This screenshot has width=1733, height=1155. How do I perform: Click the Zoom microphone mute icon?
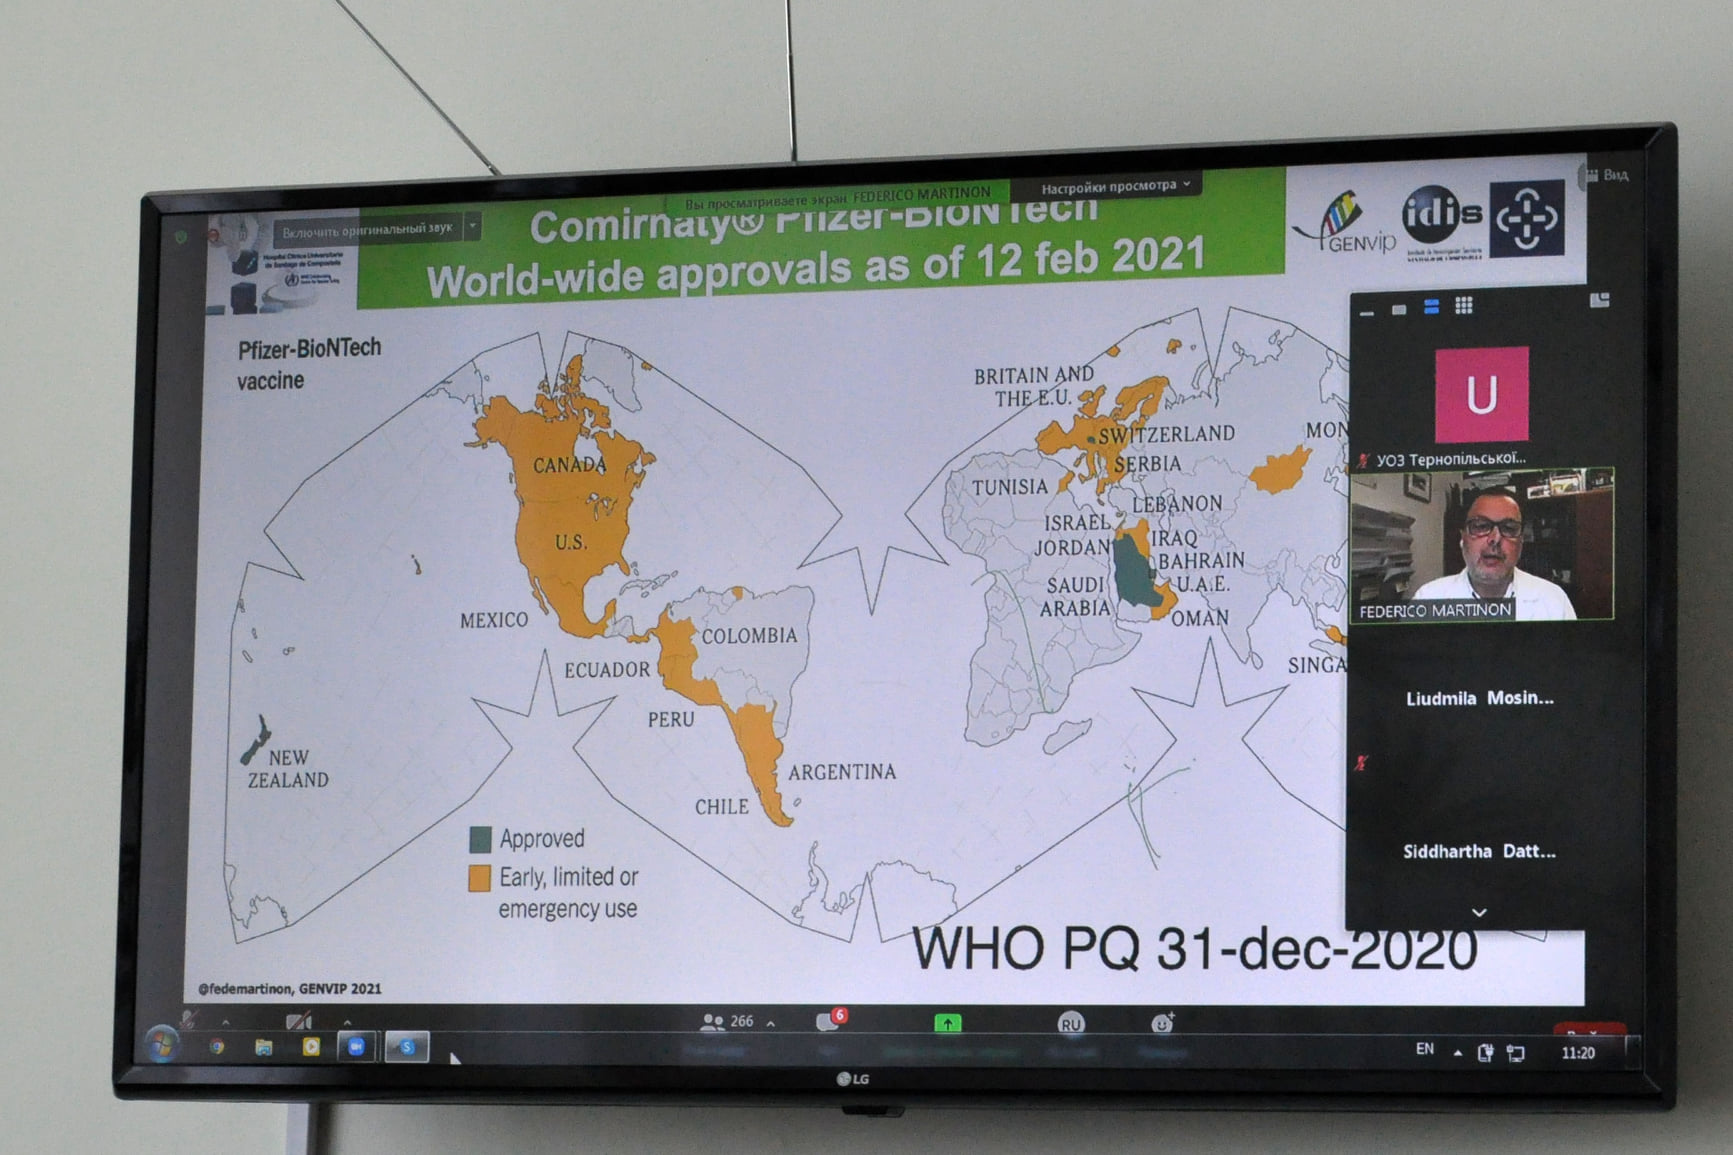point(189,1020)
